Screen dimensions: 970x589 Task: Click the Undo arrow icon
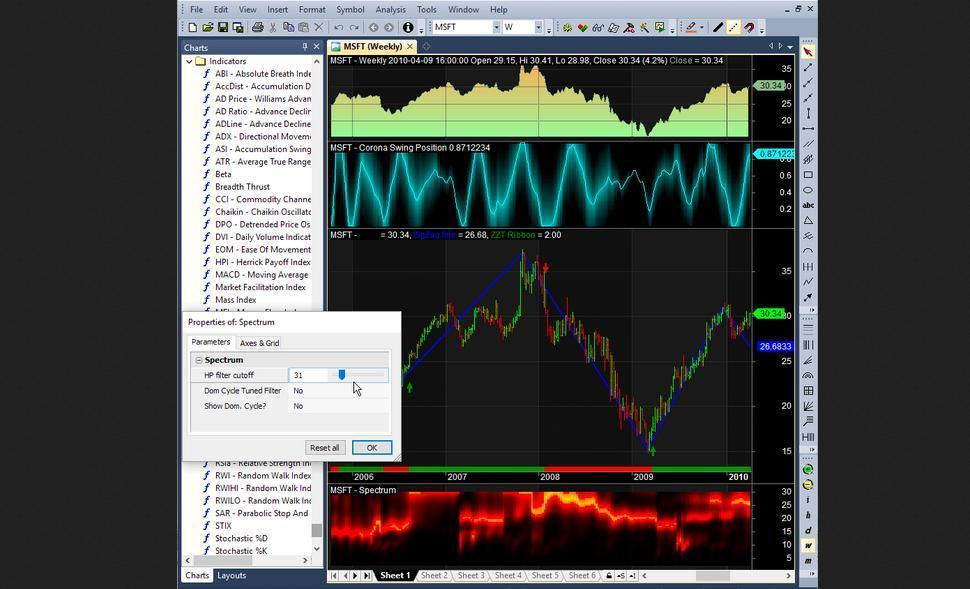click(x=338, y=27)
